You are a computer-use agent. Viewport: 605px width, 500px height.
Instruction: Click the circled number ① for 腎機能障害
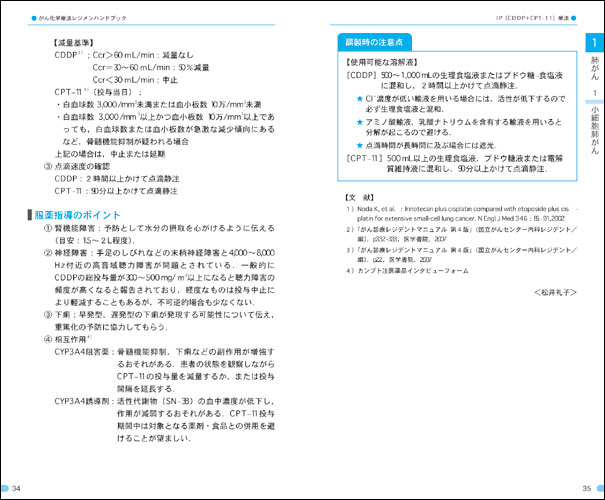click(48, 229)
